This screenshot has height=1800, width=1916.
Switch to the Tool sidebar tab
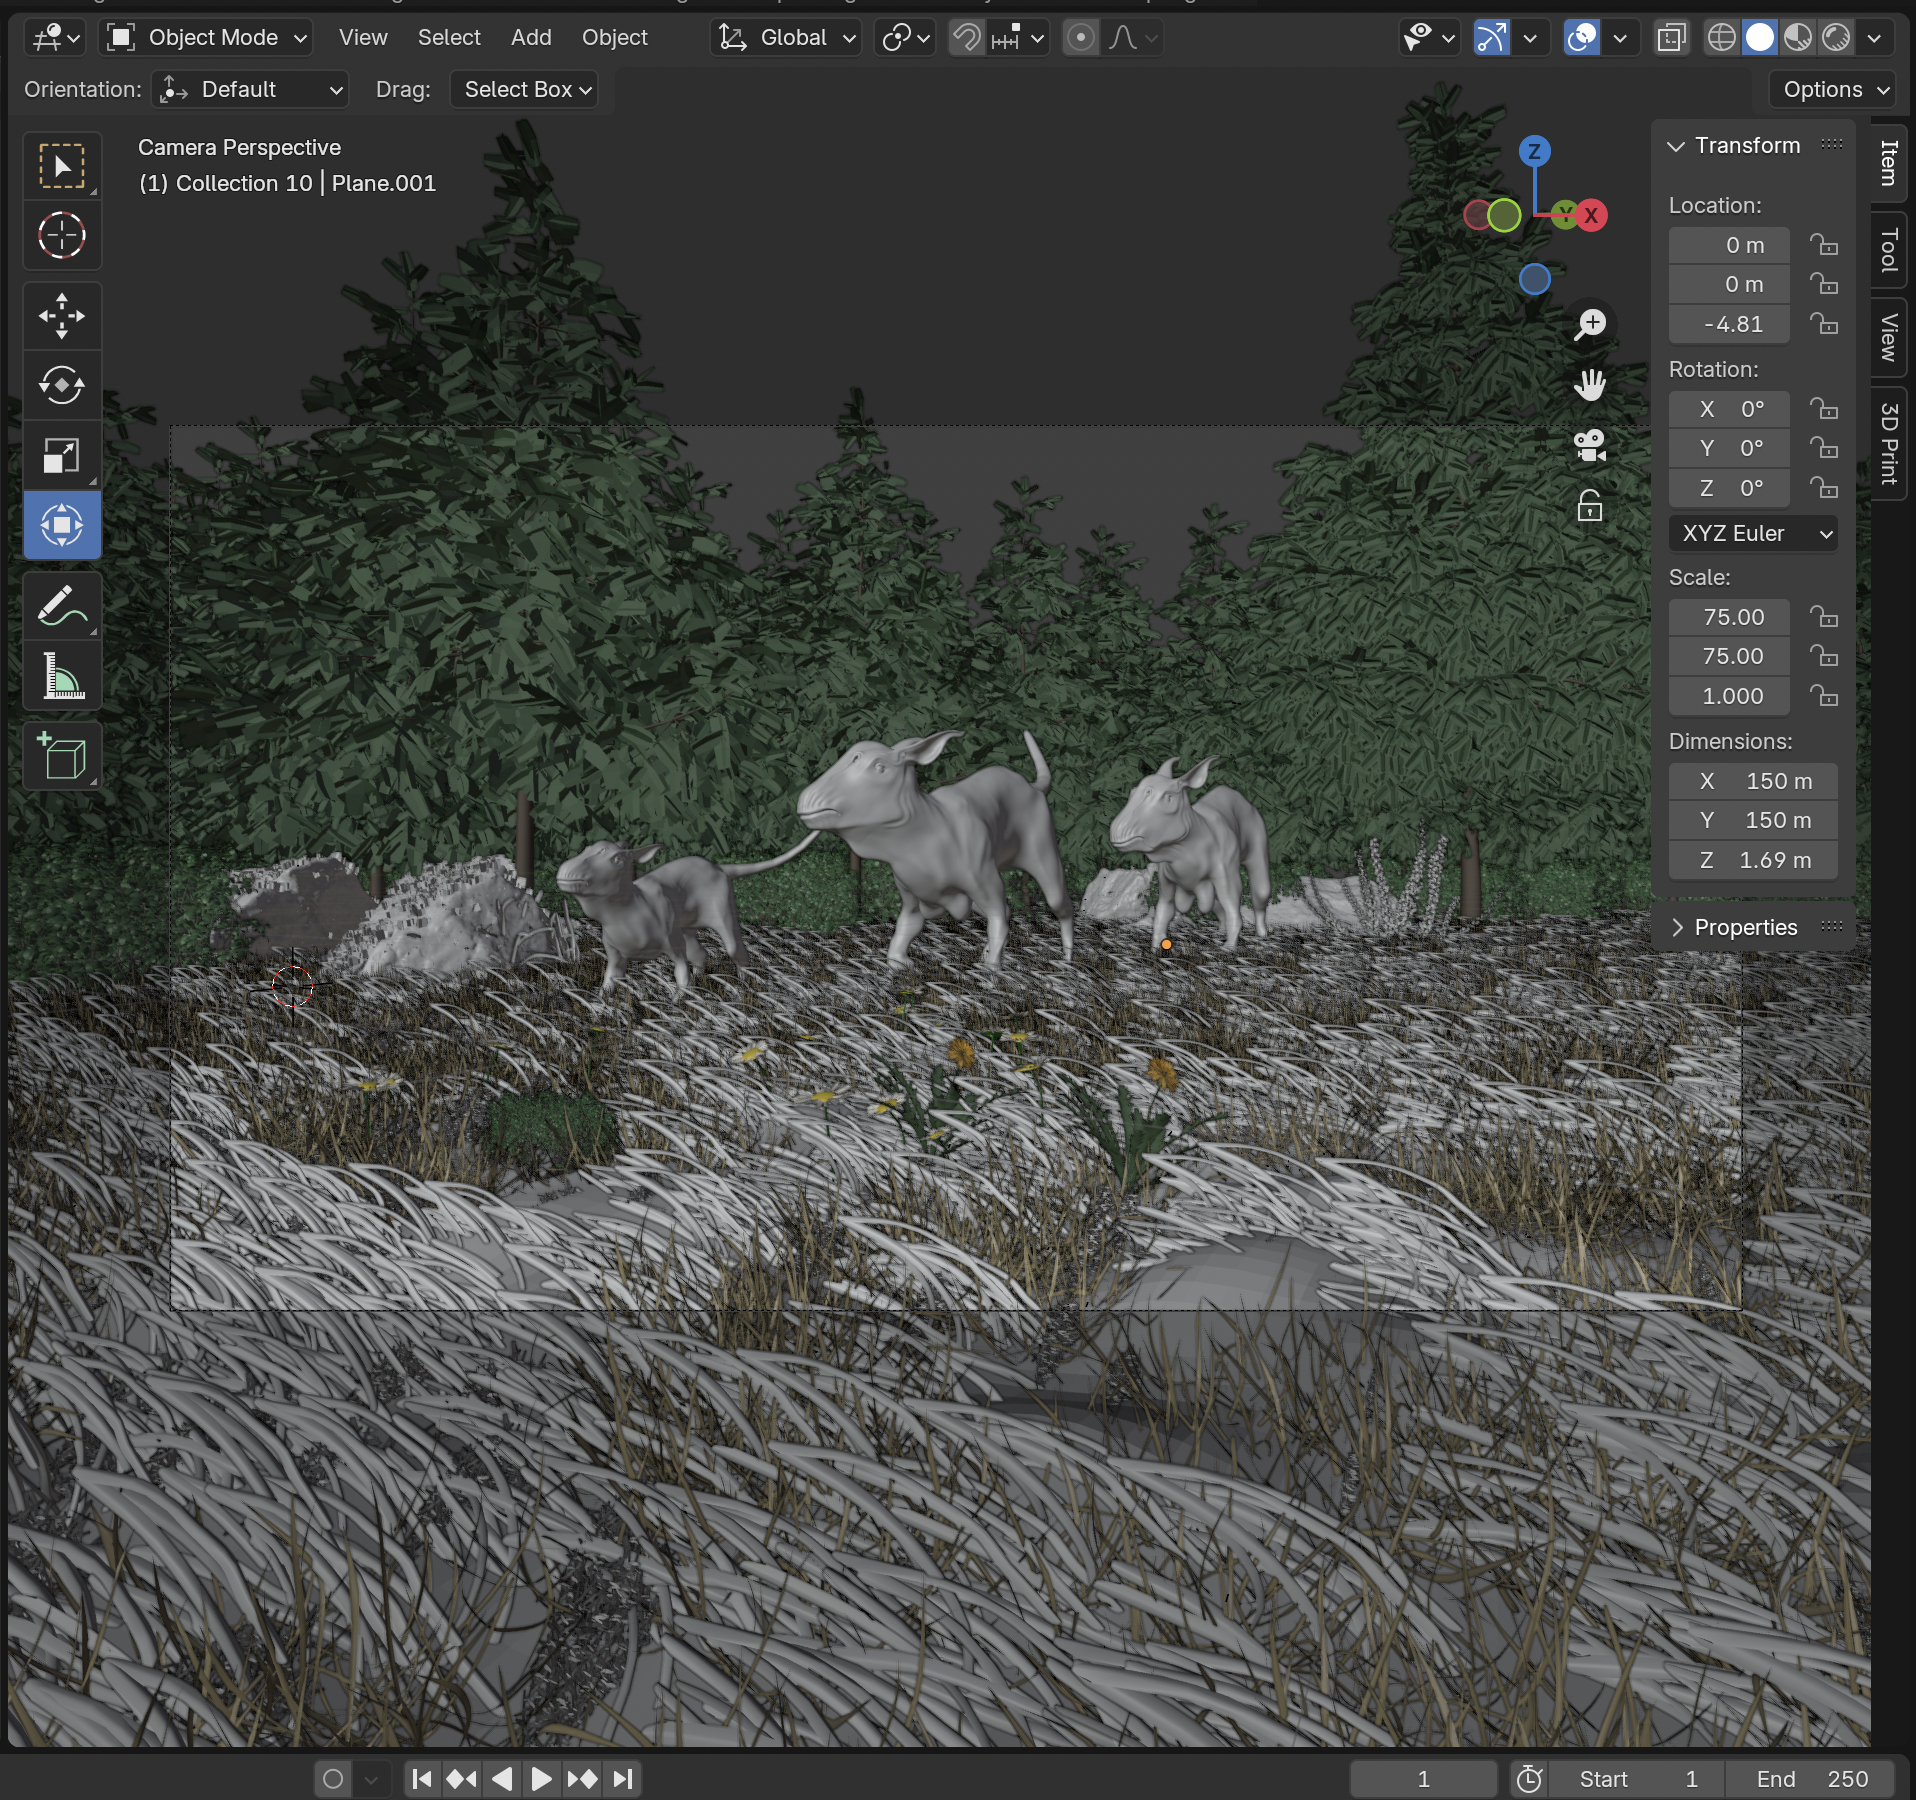pos(1889,250)
